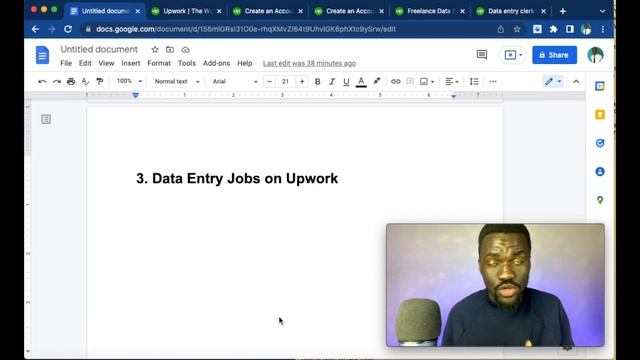Toggle italic formatting
This screenshot has width=640, height=360.
(x=332, y=82)
